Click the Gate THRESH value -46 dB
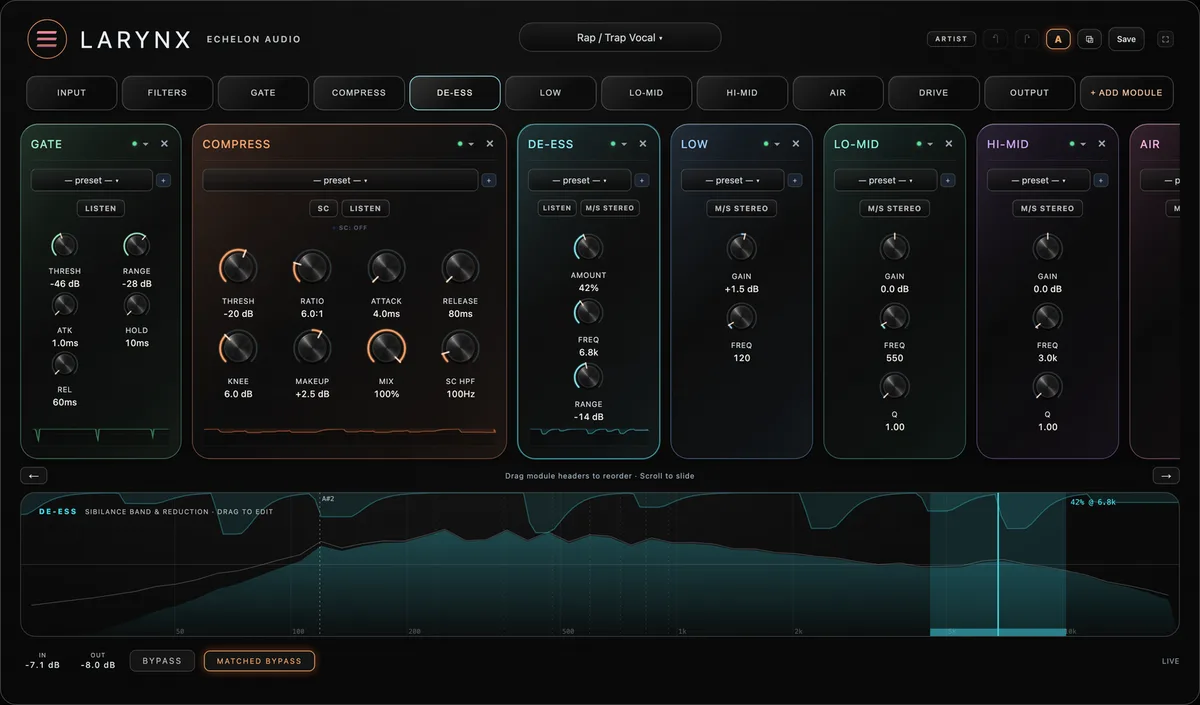The image size is (1200, 705). click(x=65, y=284)
